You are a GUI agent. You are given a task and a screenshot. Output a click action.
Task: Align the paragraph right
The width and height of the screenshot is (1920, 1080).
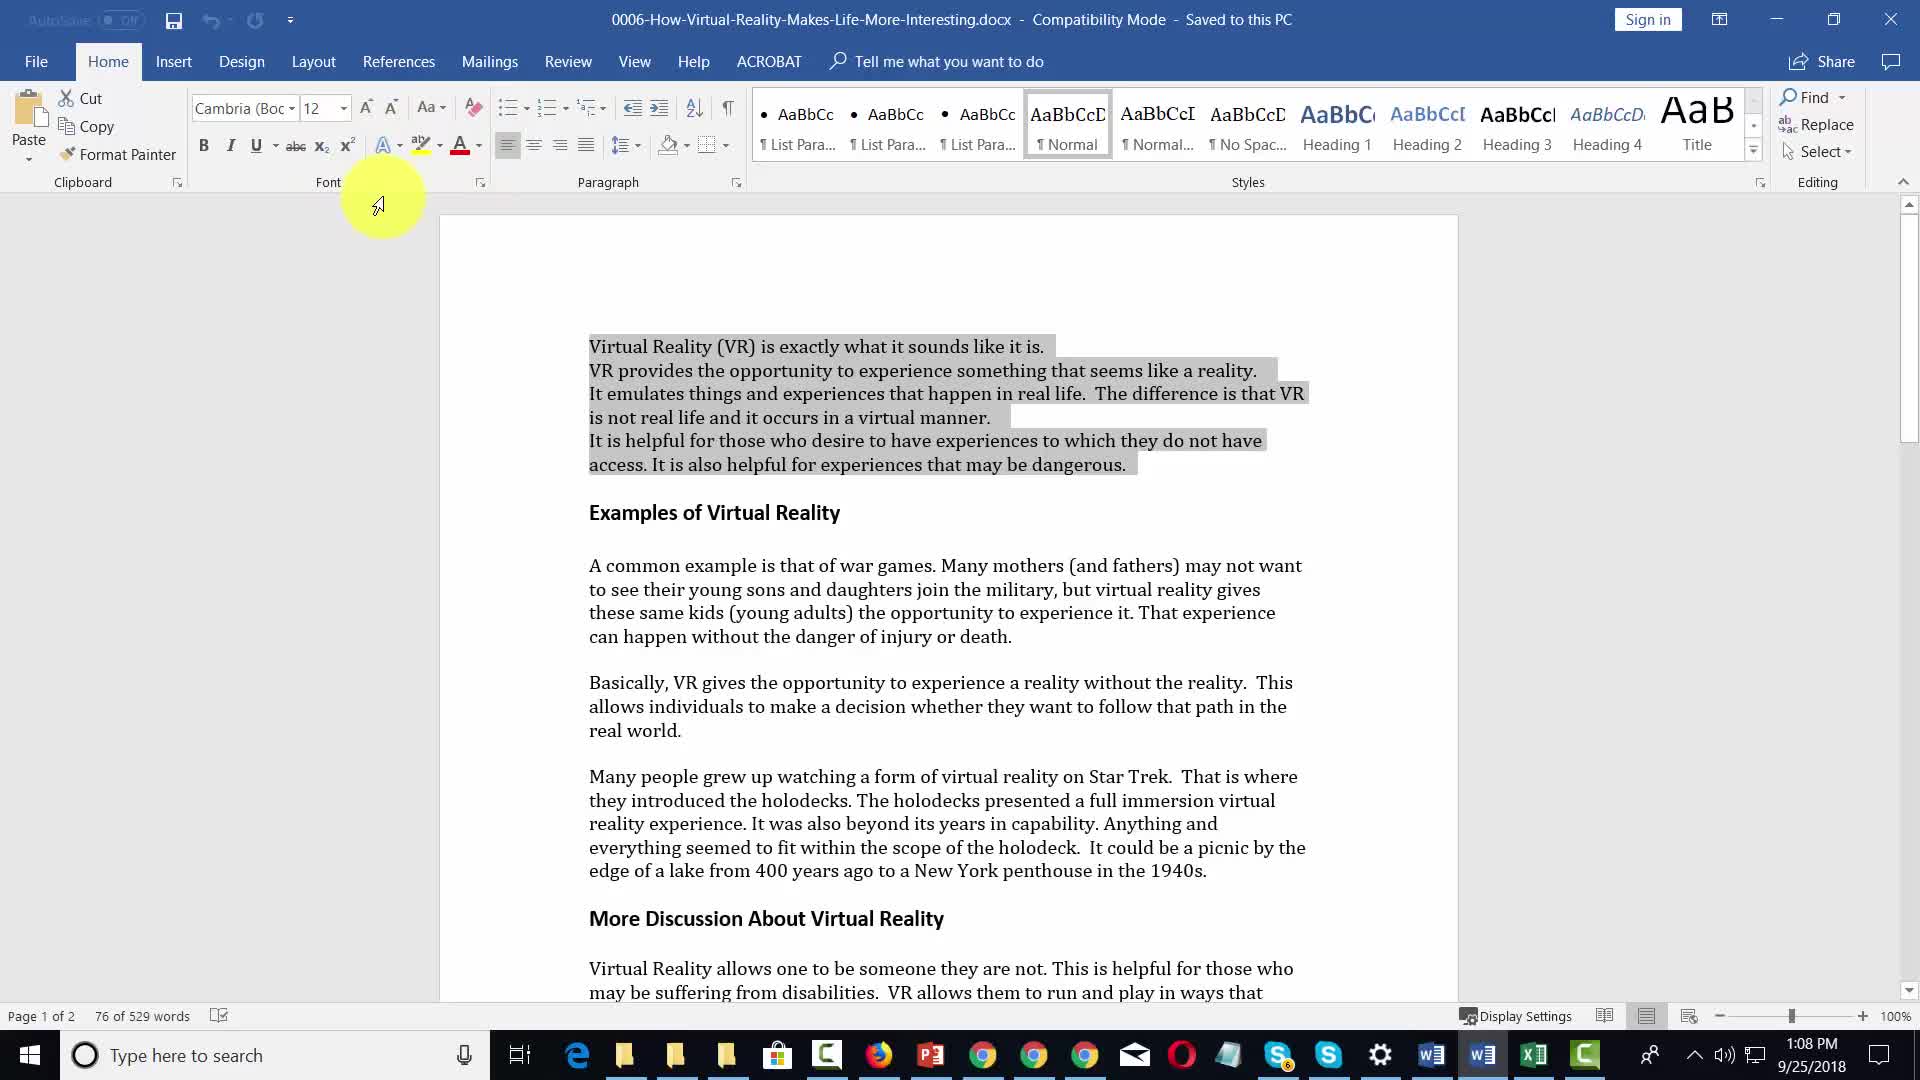(560, 146)
